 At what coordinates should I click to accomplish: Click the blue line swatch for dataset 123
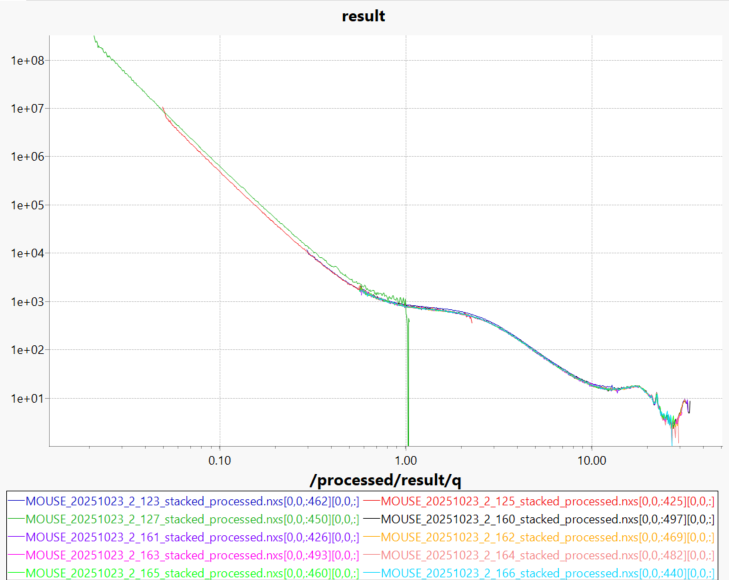(15, 500)
